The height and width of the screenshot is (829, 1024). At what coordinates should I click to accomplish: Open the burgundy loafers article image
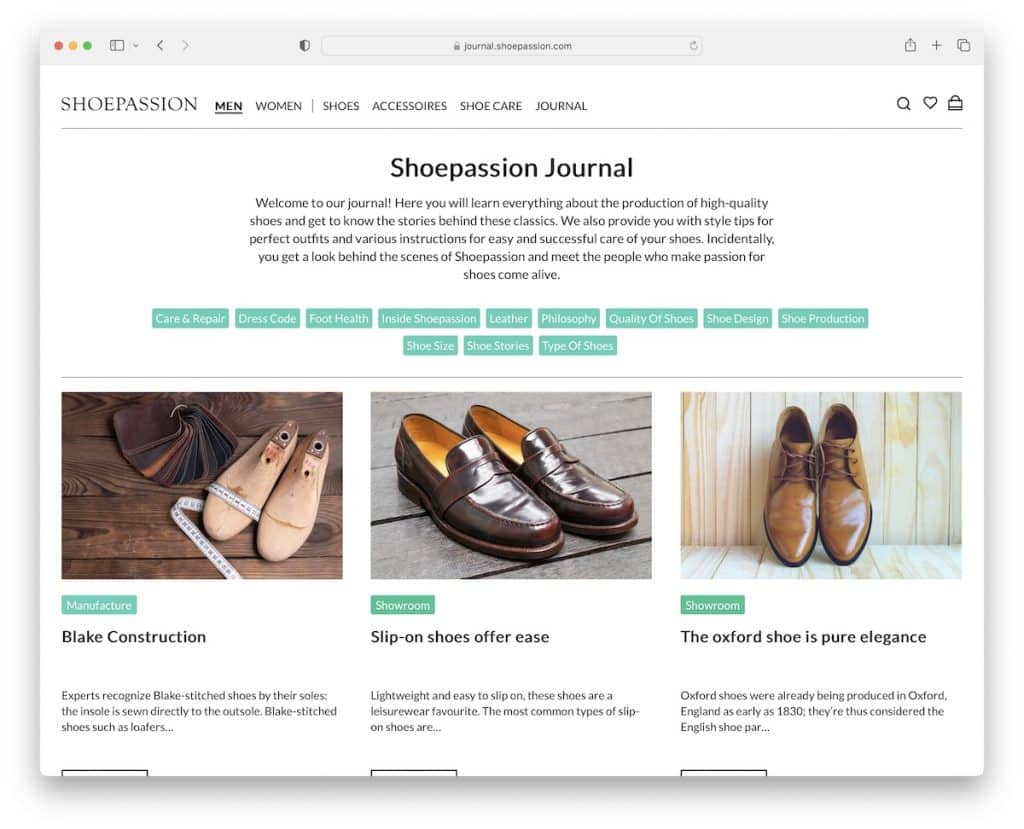(x=511, y=485)
